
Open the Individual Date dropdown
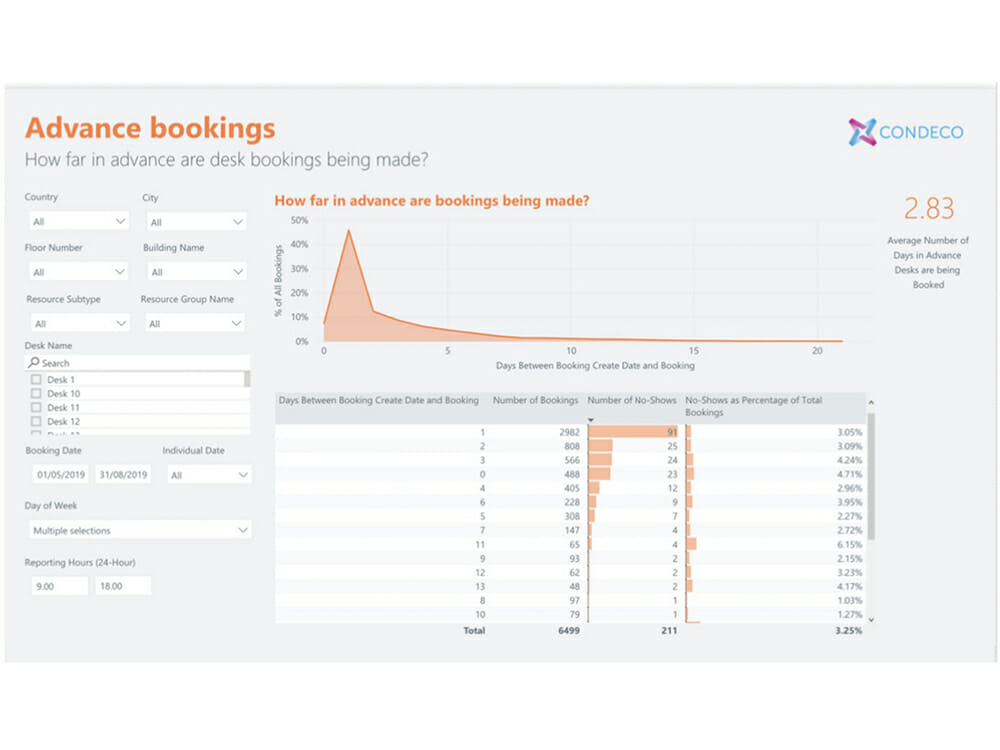207,475
